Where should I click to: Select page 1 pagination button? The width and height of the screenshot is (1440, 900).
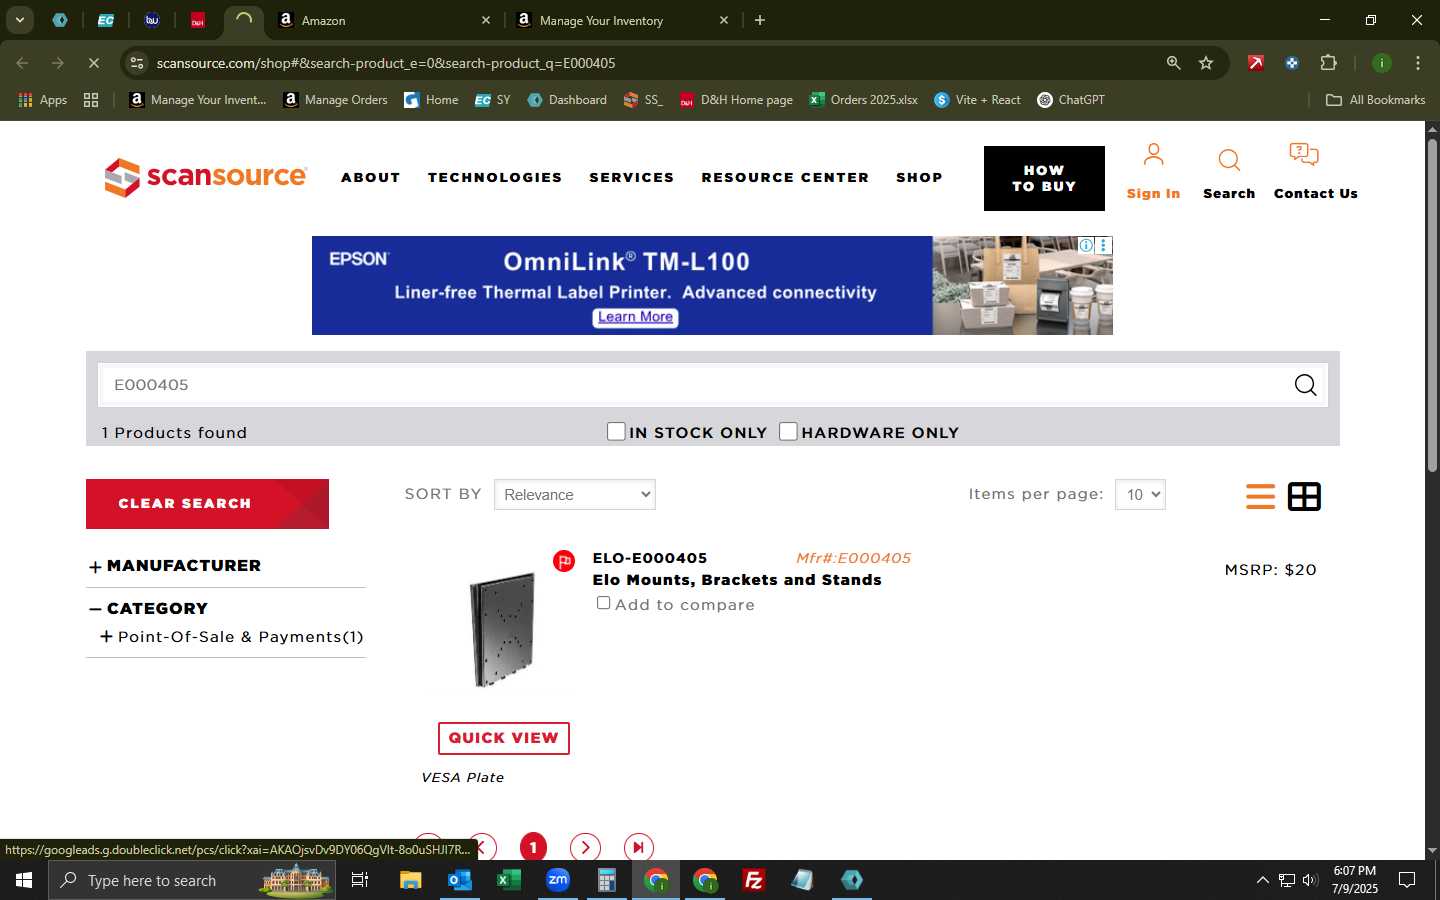(x=533, y=848)
